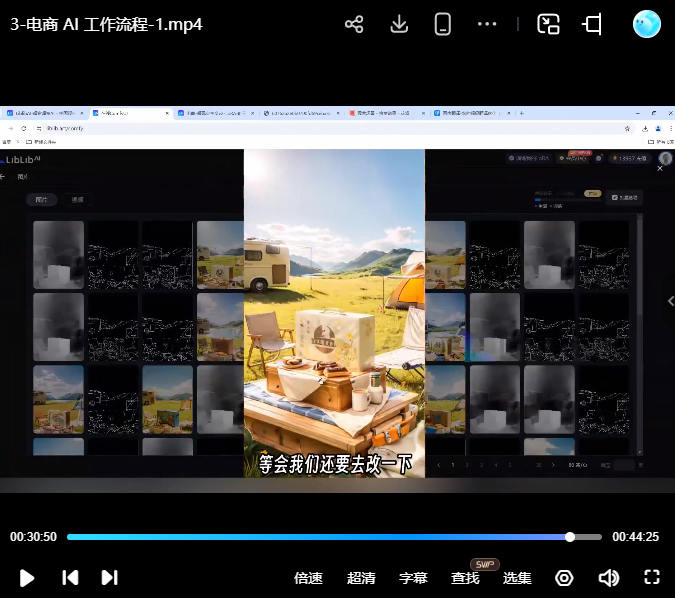This screenshot has width=675, height=598.
Task: Mute the video volume
Action: (x=608, y=578)
